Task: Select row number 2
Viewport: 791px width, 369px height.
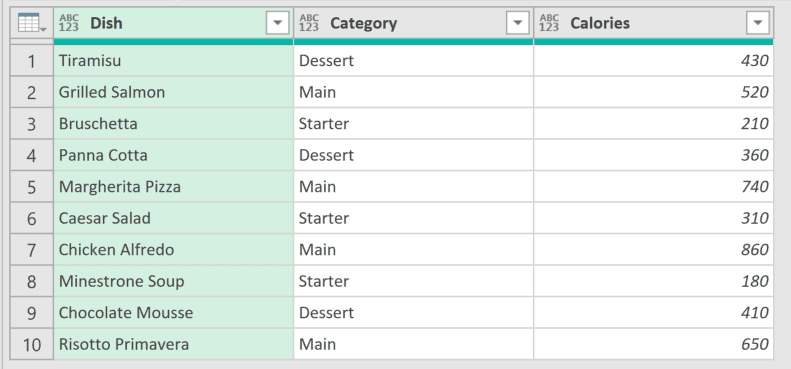Action: click(31, 92)
